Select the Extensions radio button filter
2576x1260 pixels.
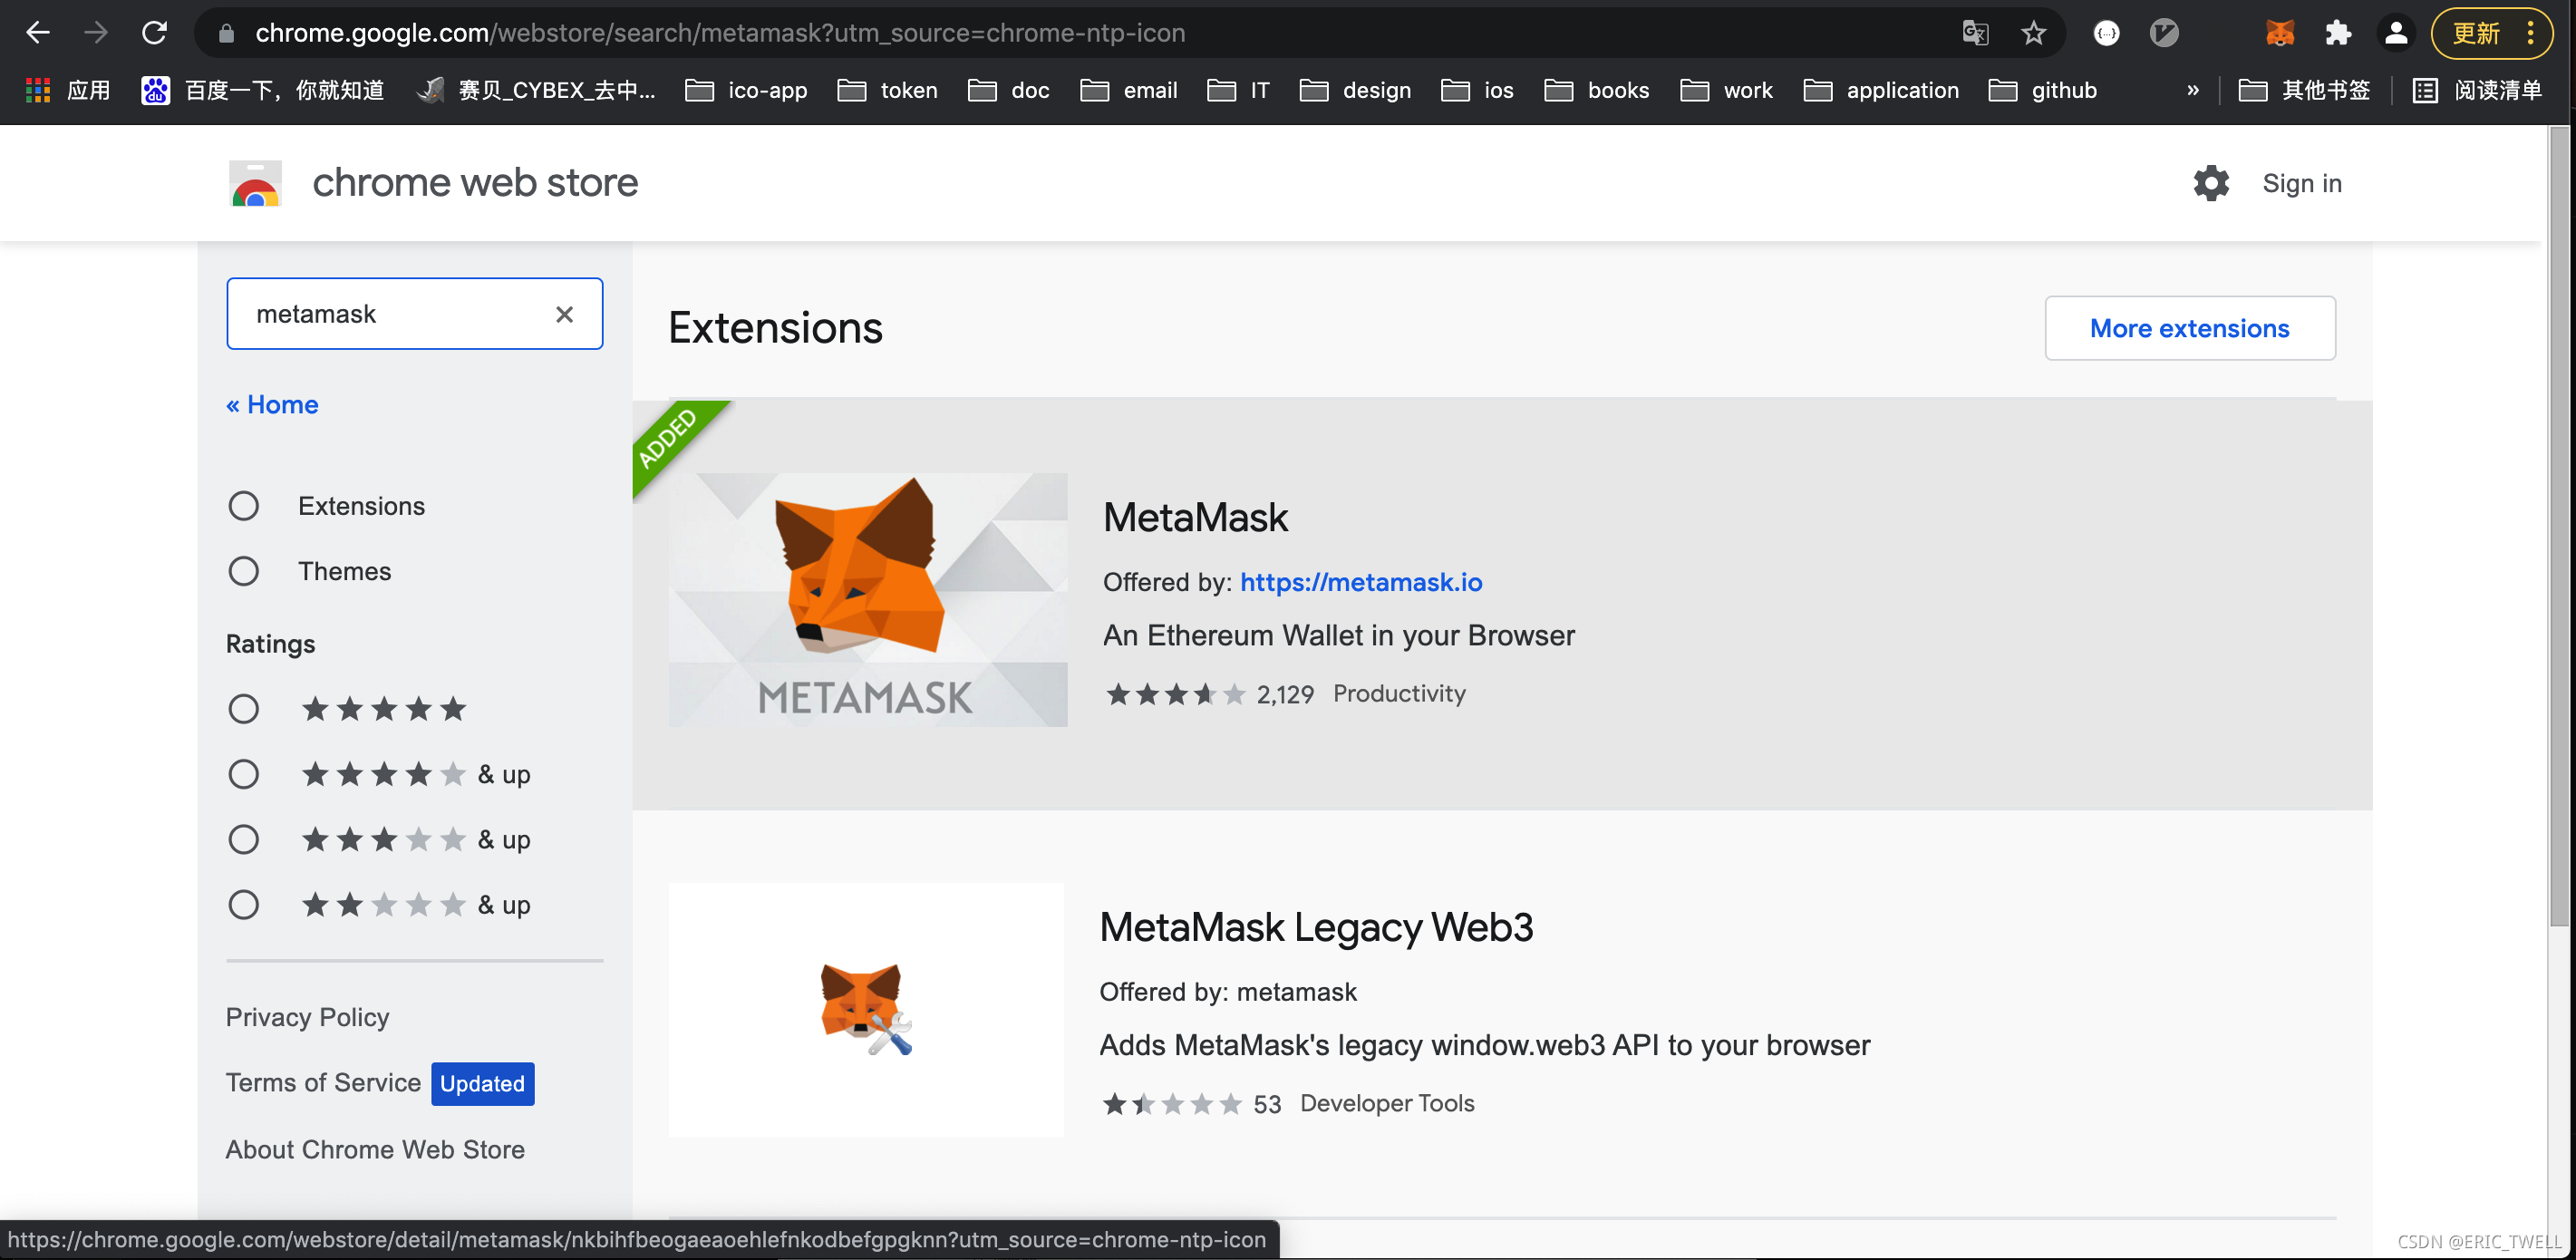(x=243, y=506)
